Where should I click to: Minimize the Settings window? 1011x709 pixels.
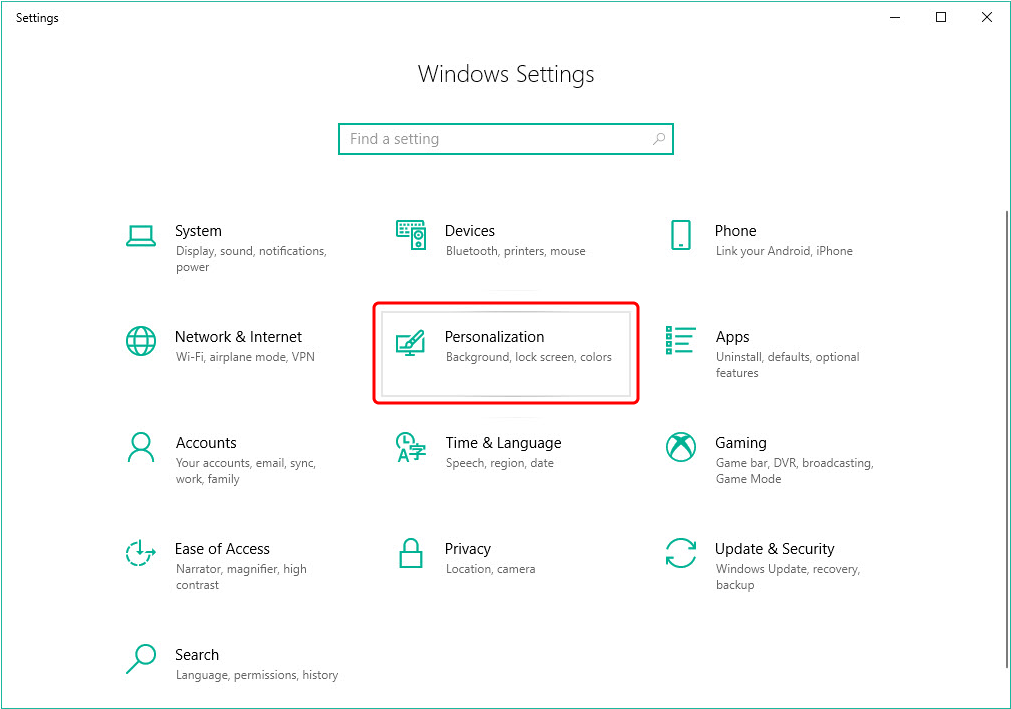(x=895, y=17)
